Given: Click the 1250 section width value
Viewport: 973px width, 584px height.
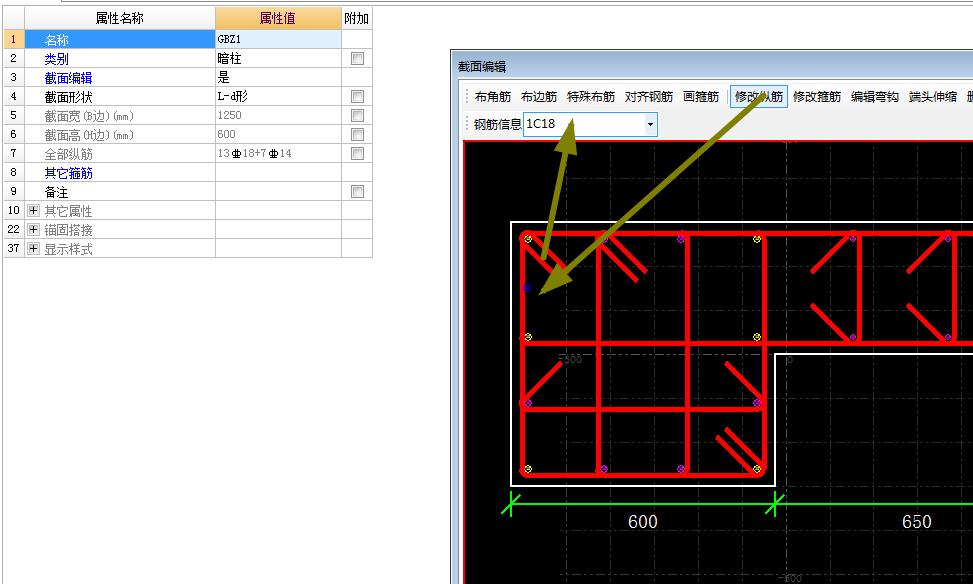Looking at the screenshot, I should coord(278,115).
